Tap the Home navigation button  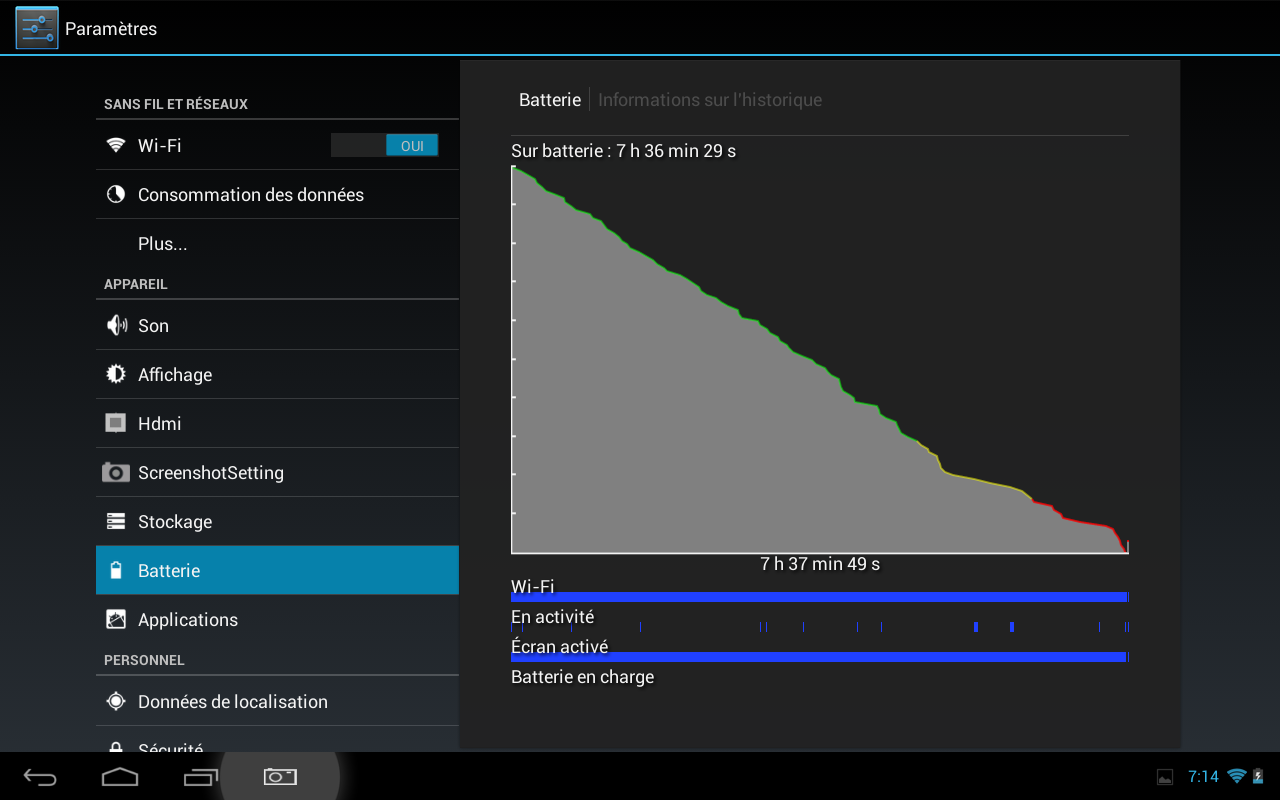click(x=120, y=776)
